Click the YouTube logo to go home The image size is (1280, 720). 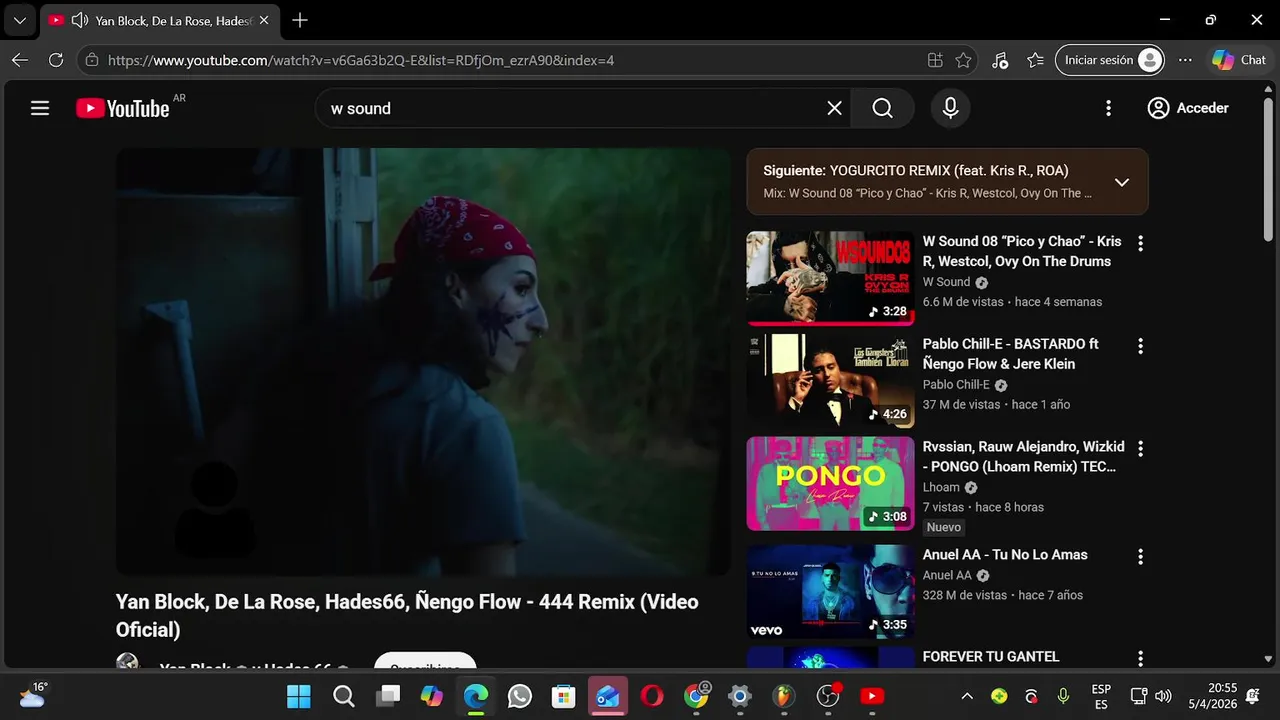123,108
